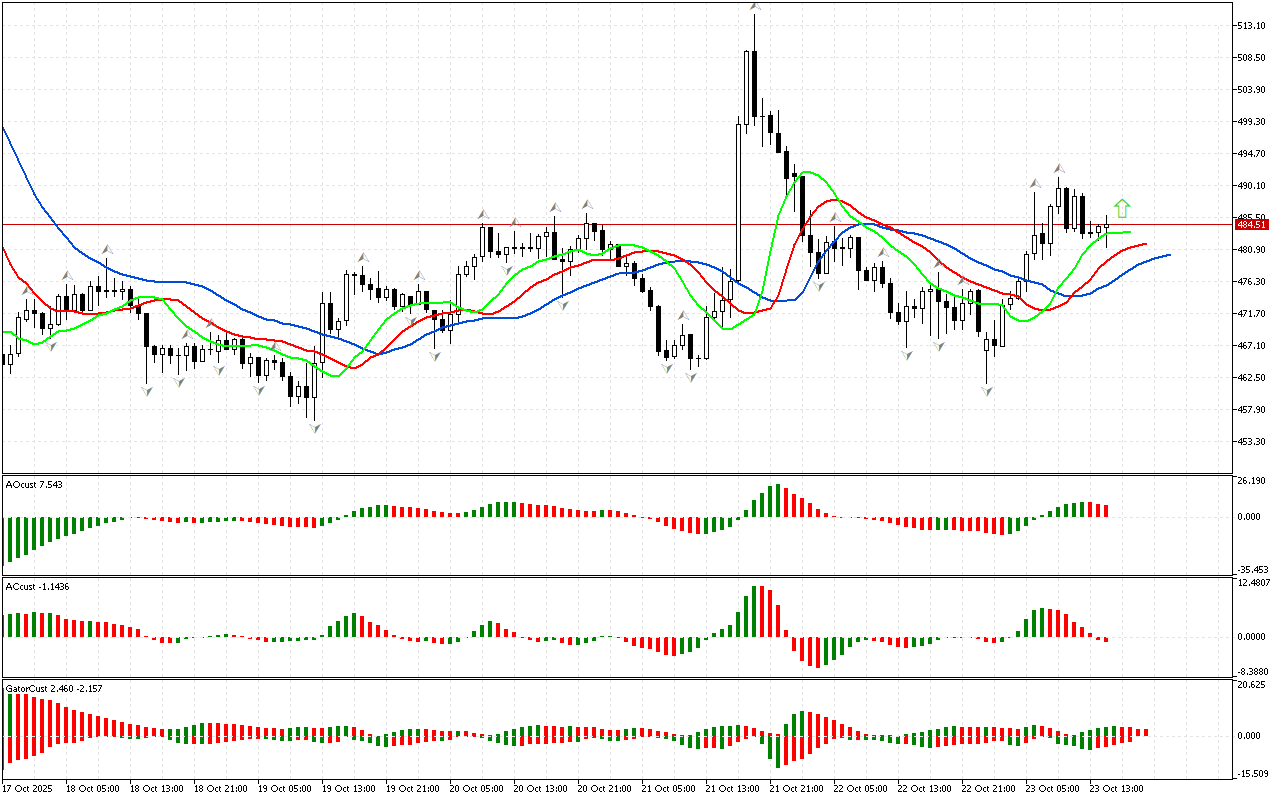Click the 513.10 price scale label

[1251, 26]
